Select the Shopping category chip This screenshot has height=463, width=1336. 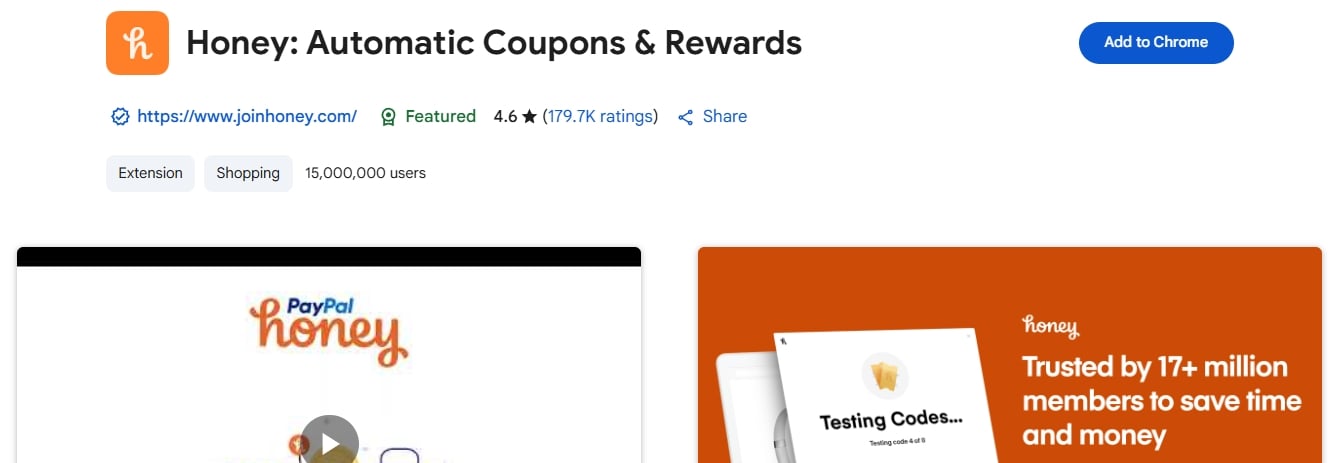248,173
